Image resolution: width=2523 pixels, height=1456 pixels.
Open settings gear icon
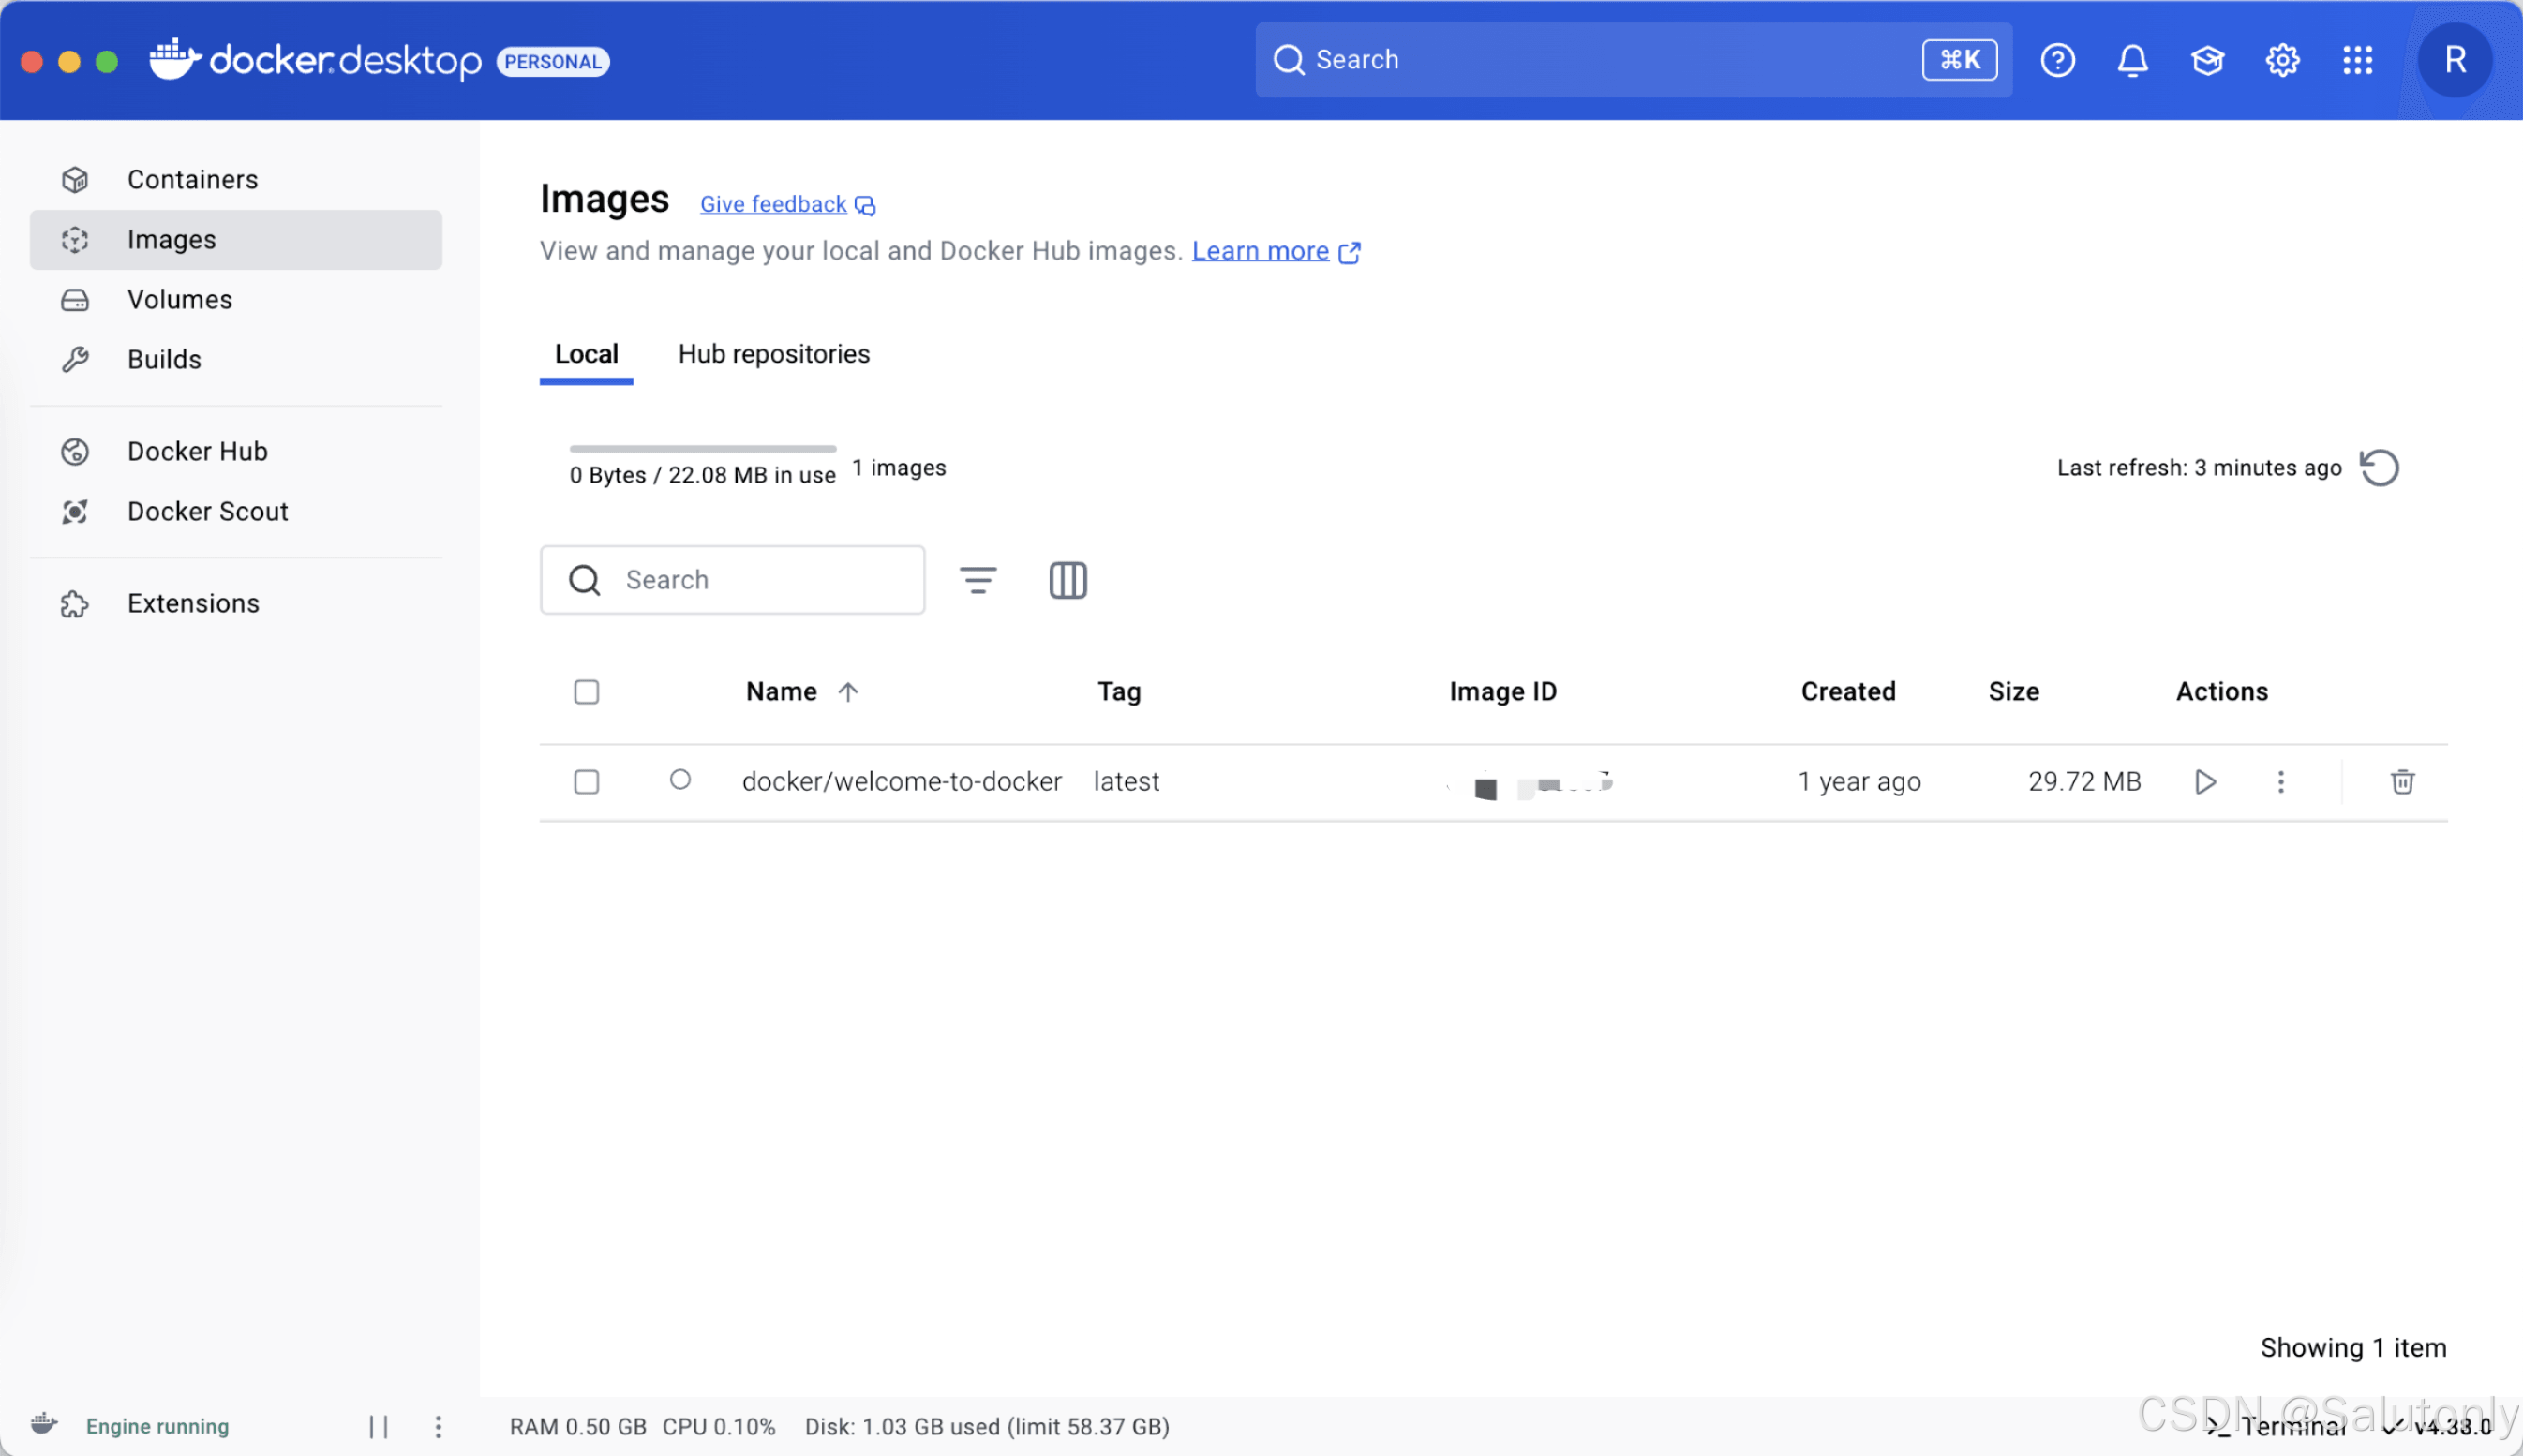2282,60
